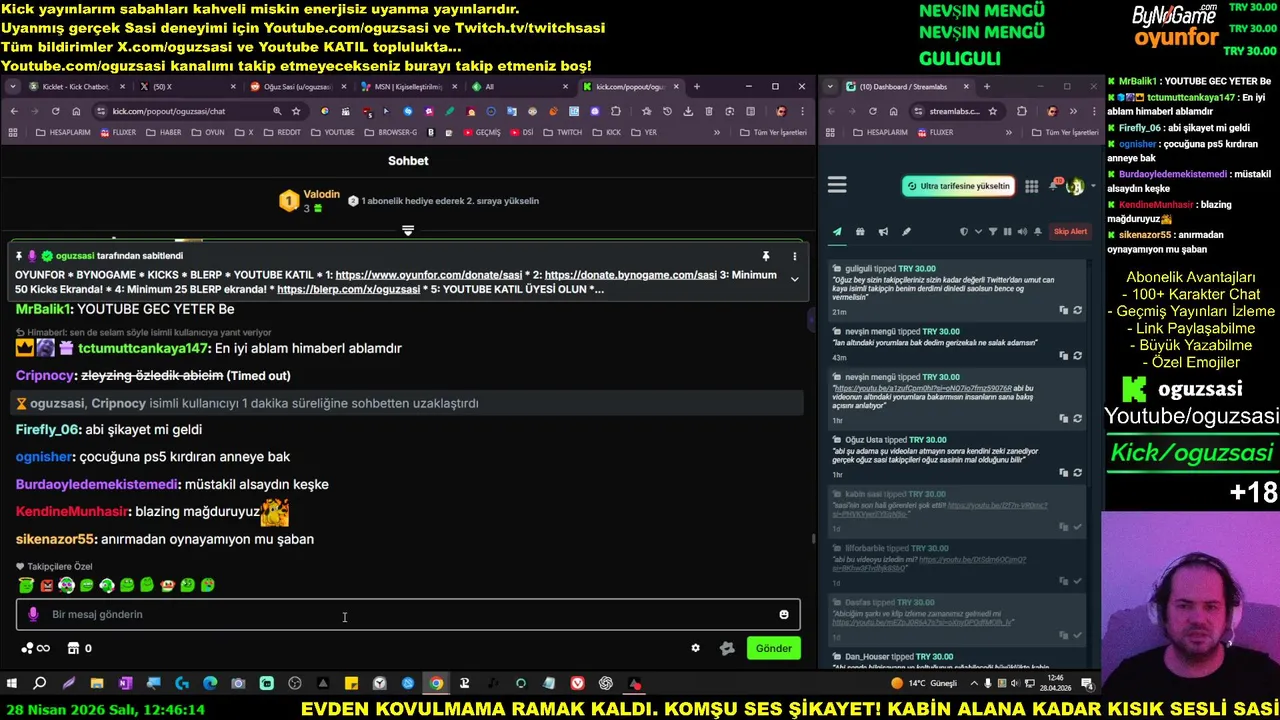Open Windows Start menu

click(x=12, y=684)
